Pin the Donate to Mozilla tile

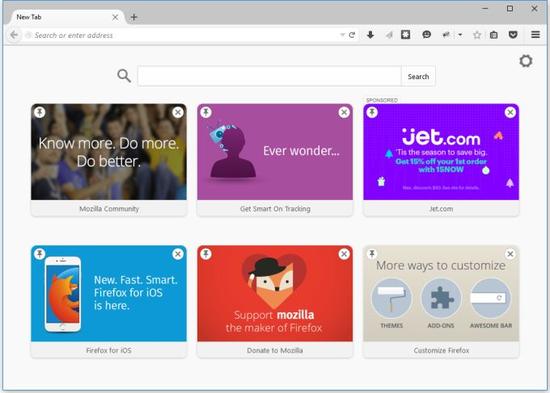206,254
